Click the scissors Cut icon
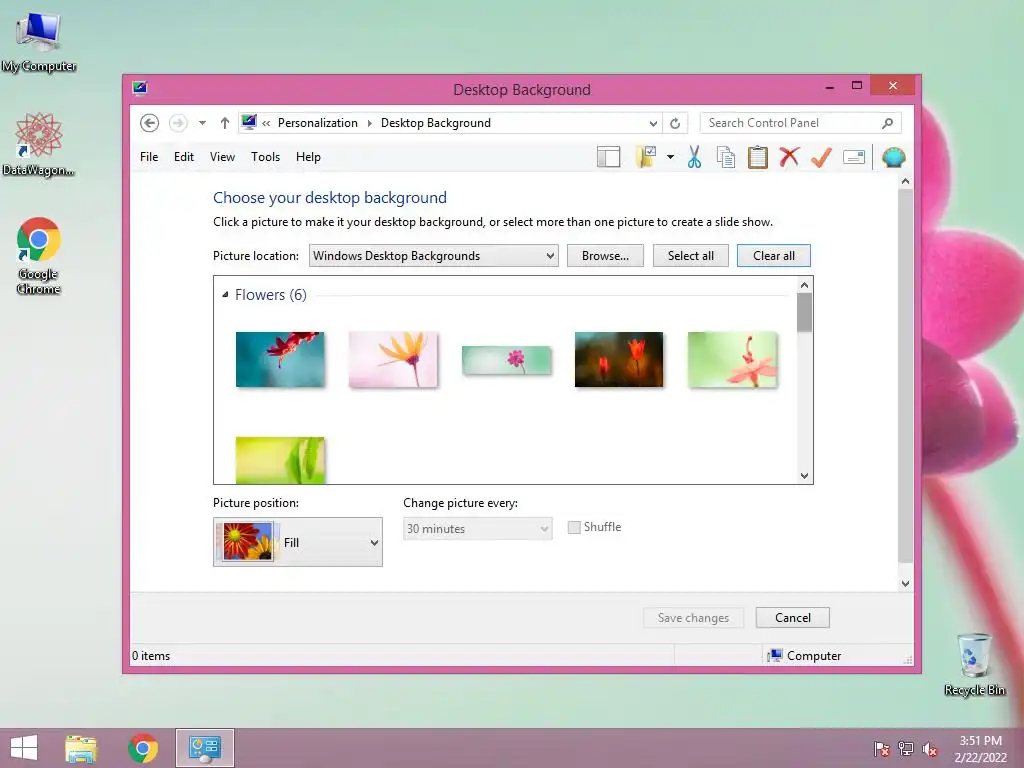The width and height of the screenshot is (1024, 768). [x=694, y=157]
